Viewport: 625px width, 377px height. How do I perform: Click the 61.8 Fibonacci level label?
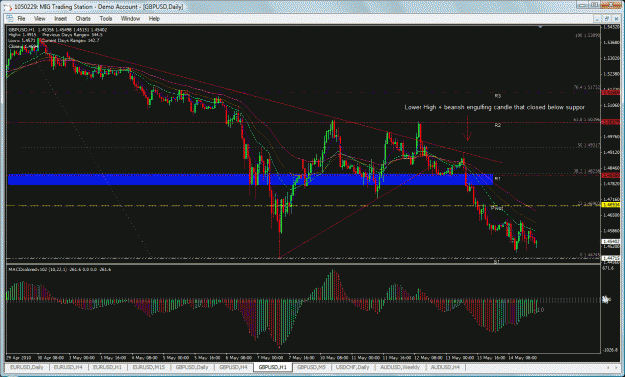point(587,119)
